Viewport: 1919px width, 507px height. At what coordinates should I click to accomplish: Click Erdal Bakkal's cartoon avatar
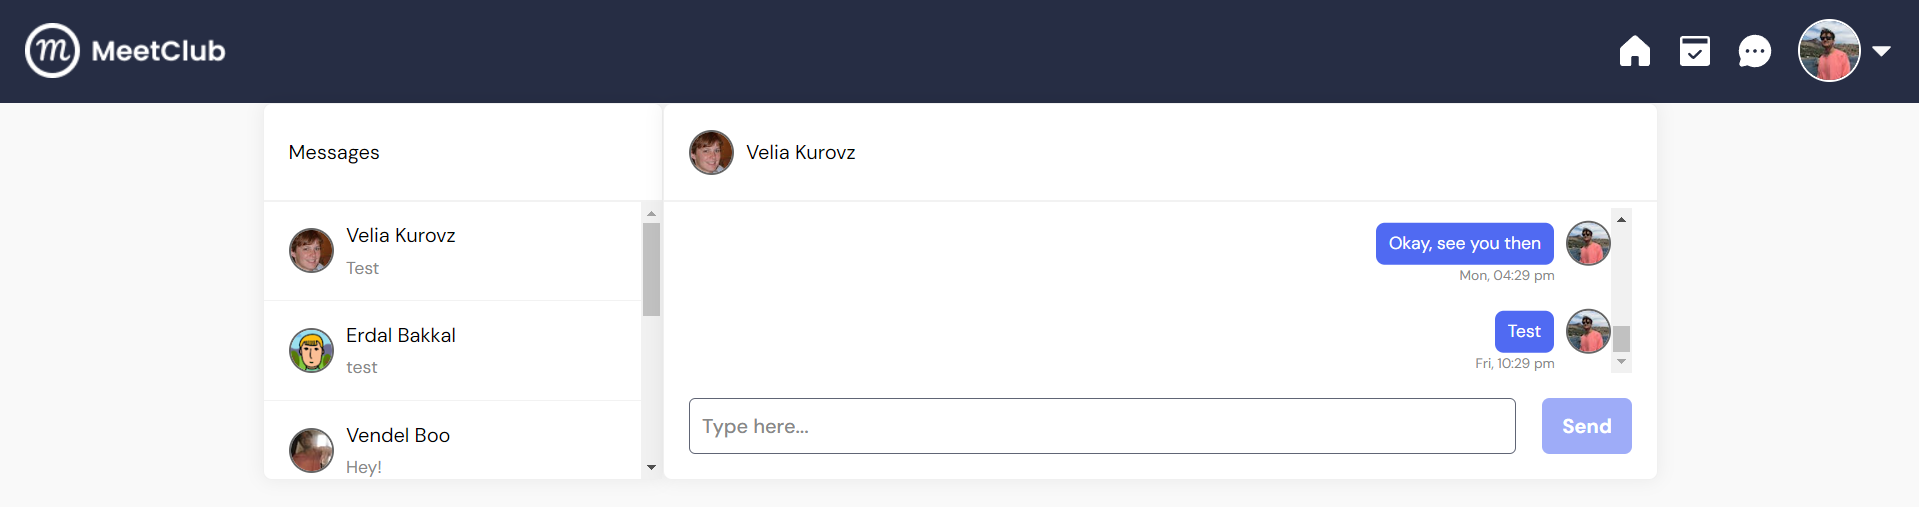pos(311,350)
